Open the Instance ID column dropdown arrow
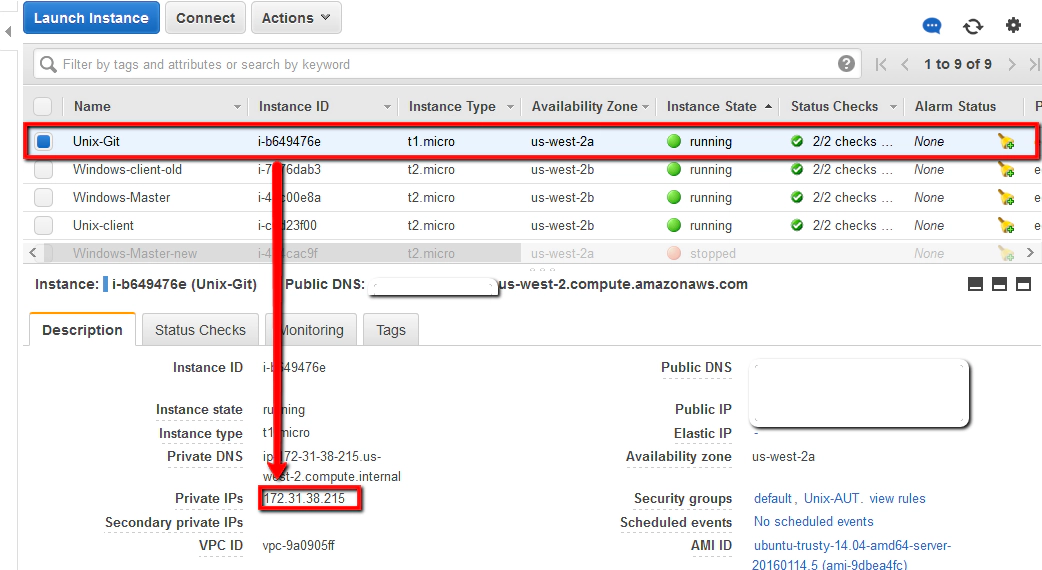1042x570 pixels. (x=387, y=107)
